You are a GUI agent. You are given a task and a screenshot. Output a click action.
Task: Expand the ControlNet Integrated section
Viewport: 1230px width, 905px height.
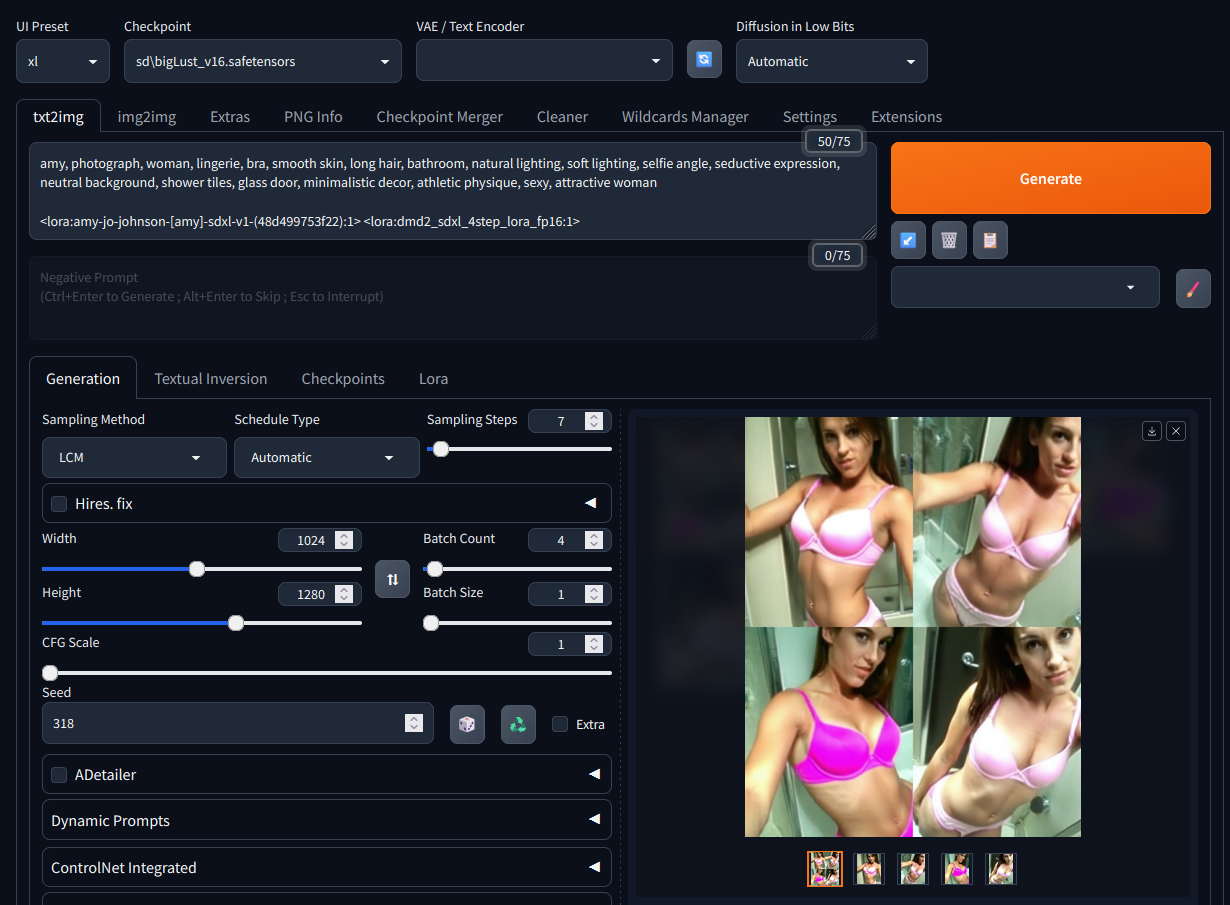coord(327,867)
